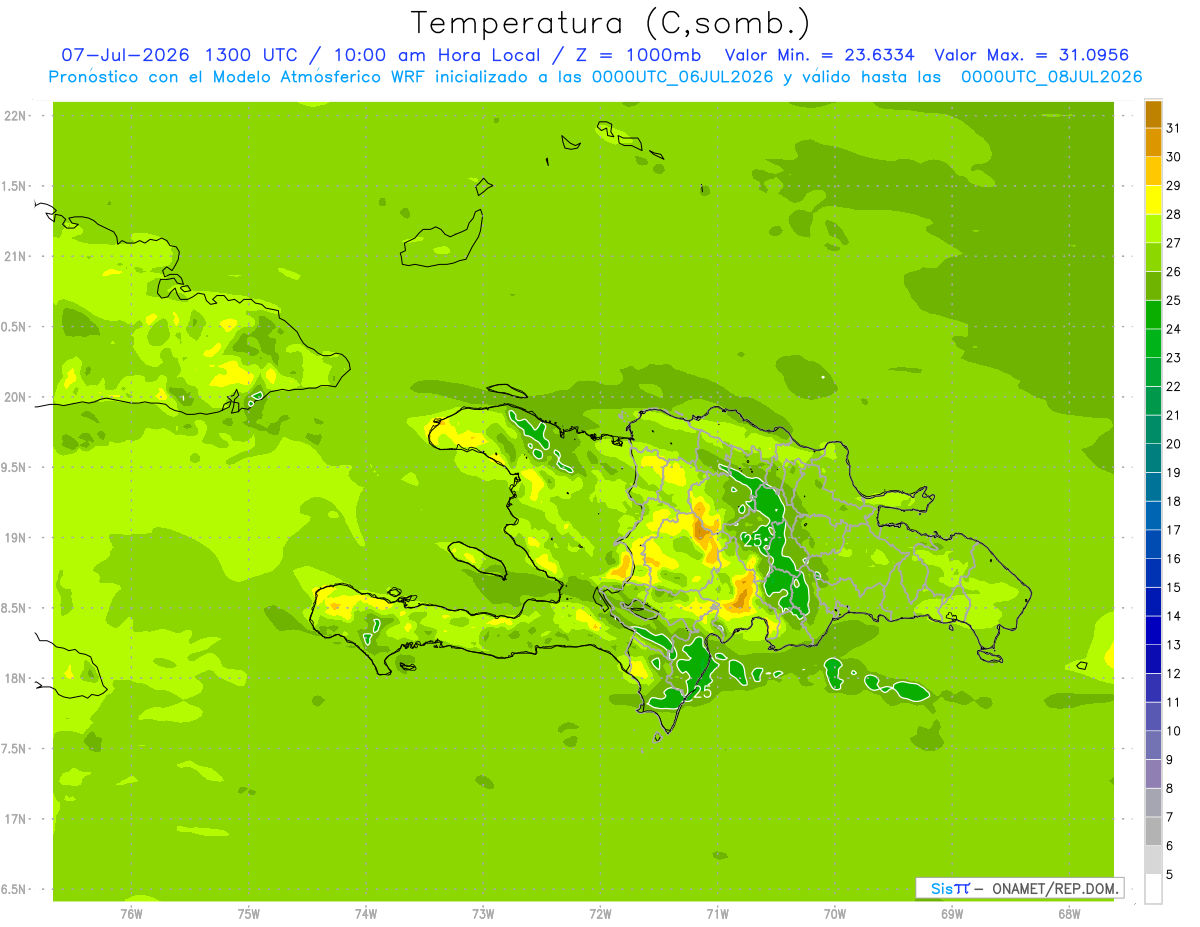
Task: Pick the colorbar swatch between 26 and 27
Action: tap(1153, 258)
